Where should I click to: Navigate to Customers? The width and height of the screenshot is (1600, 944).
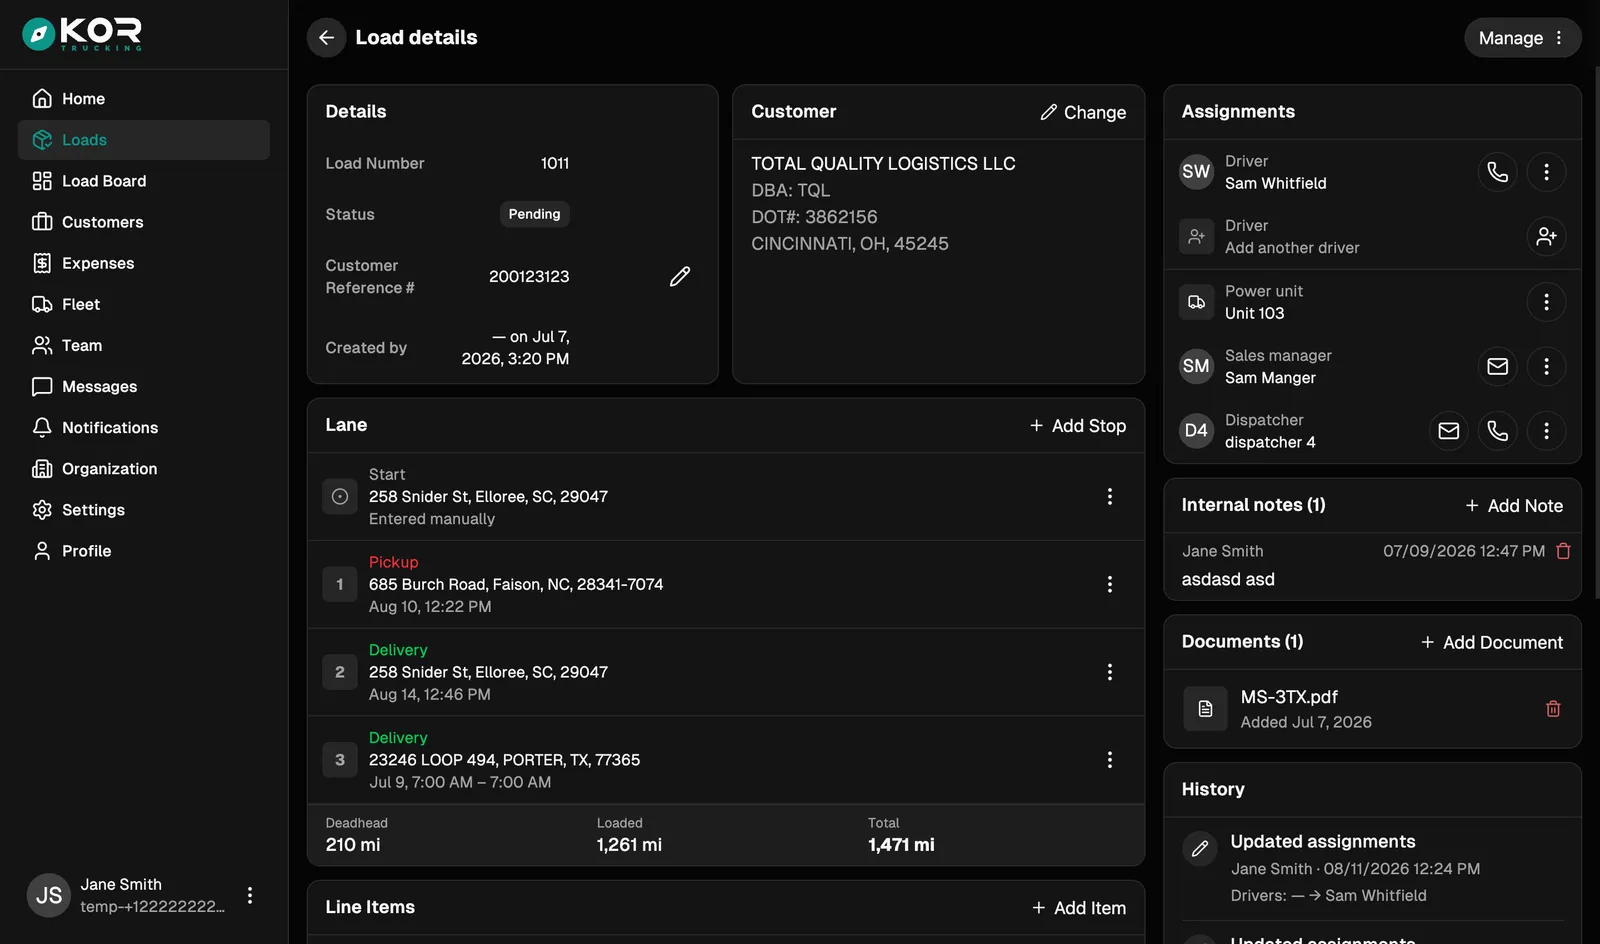[x=144, y=222]
